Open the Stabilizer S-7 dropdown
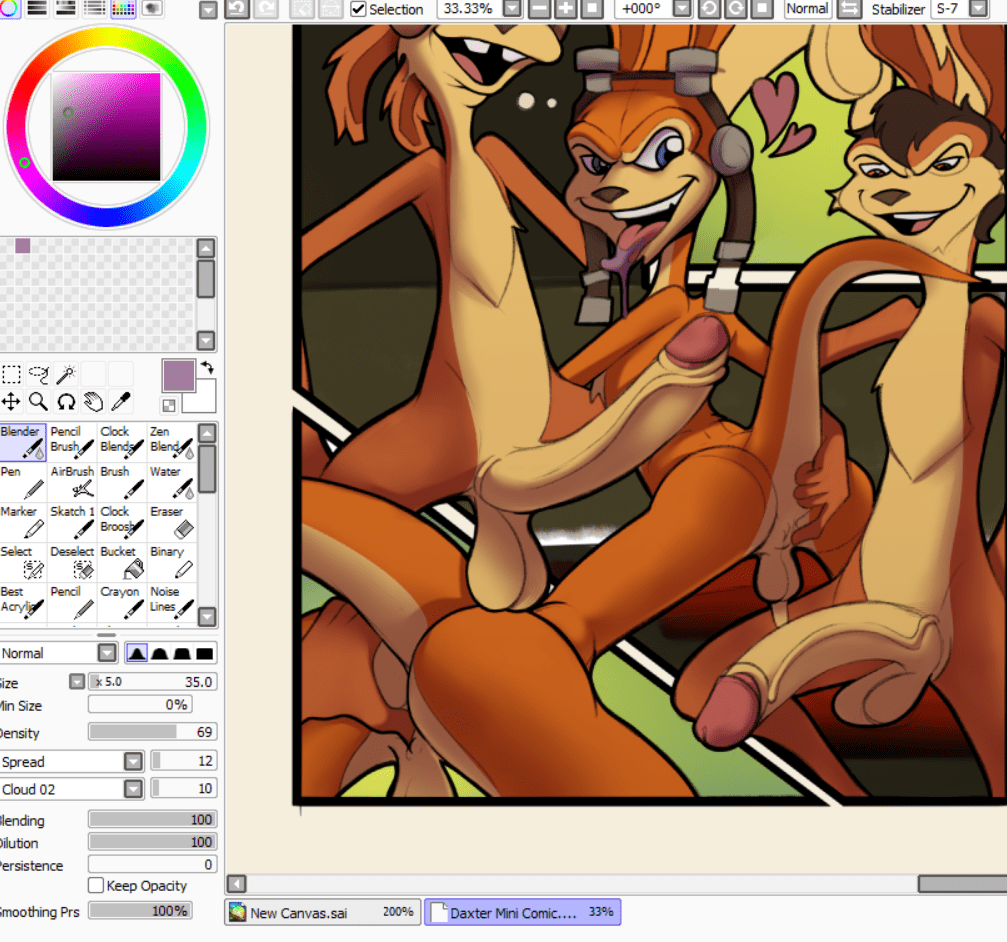 point(977,10)
